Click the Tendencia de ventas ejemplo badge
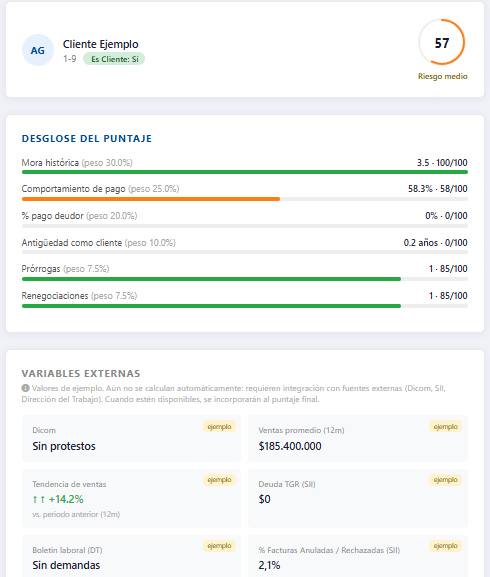Viewport: 490px width, 577px height. [219, 480]
